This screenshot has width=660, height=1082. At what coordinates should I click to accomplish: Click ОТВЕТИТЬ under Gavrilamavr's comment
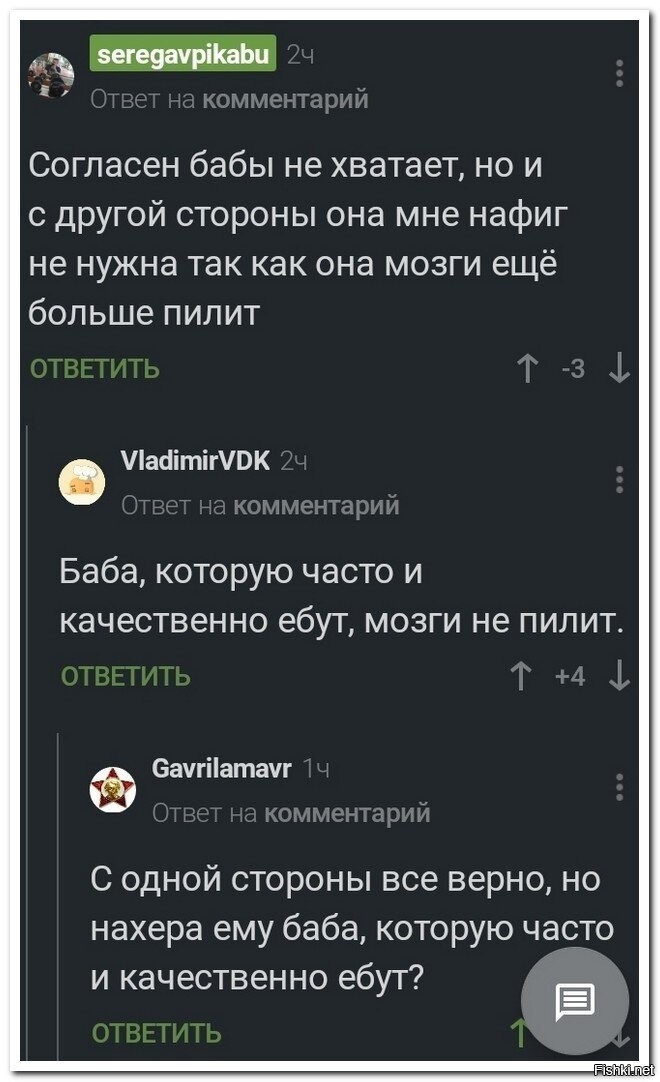[x=157, y=1033]
